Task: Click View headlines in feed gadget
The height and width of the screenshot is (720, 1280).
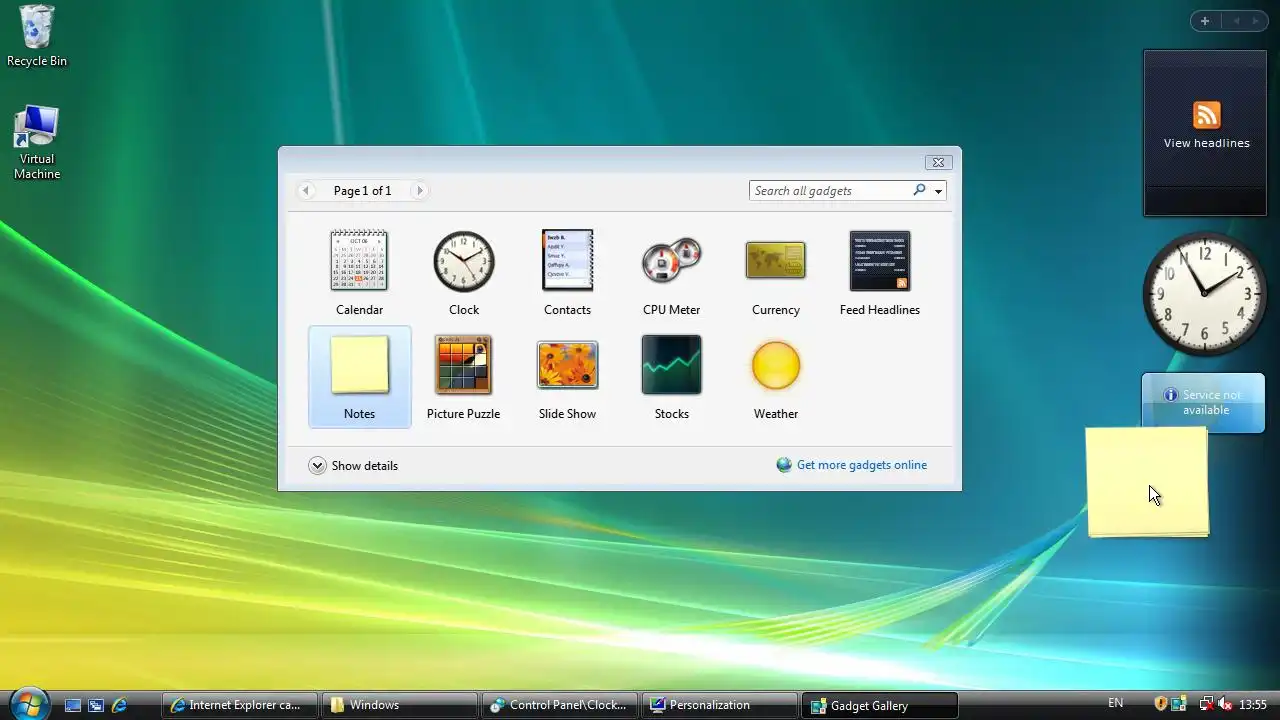Action: point(1206,143)
